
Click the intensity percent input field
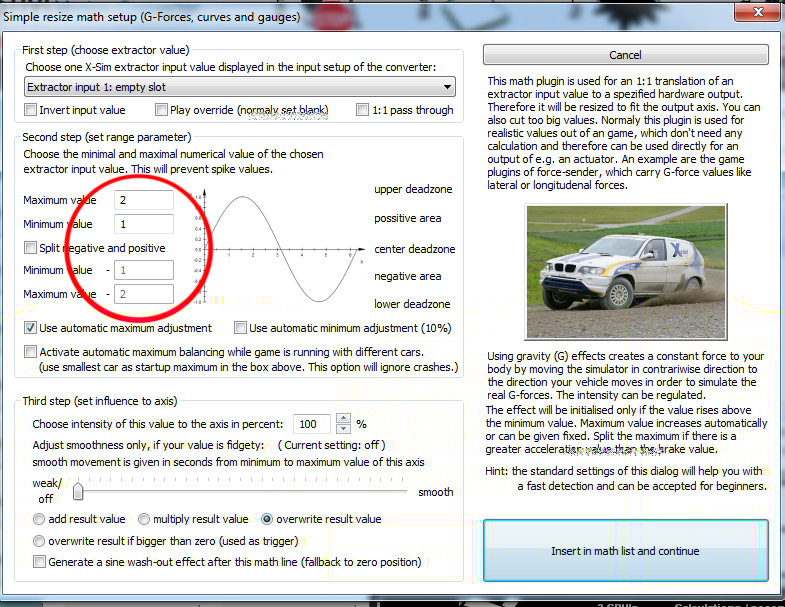[x=312, y=424]
